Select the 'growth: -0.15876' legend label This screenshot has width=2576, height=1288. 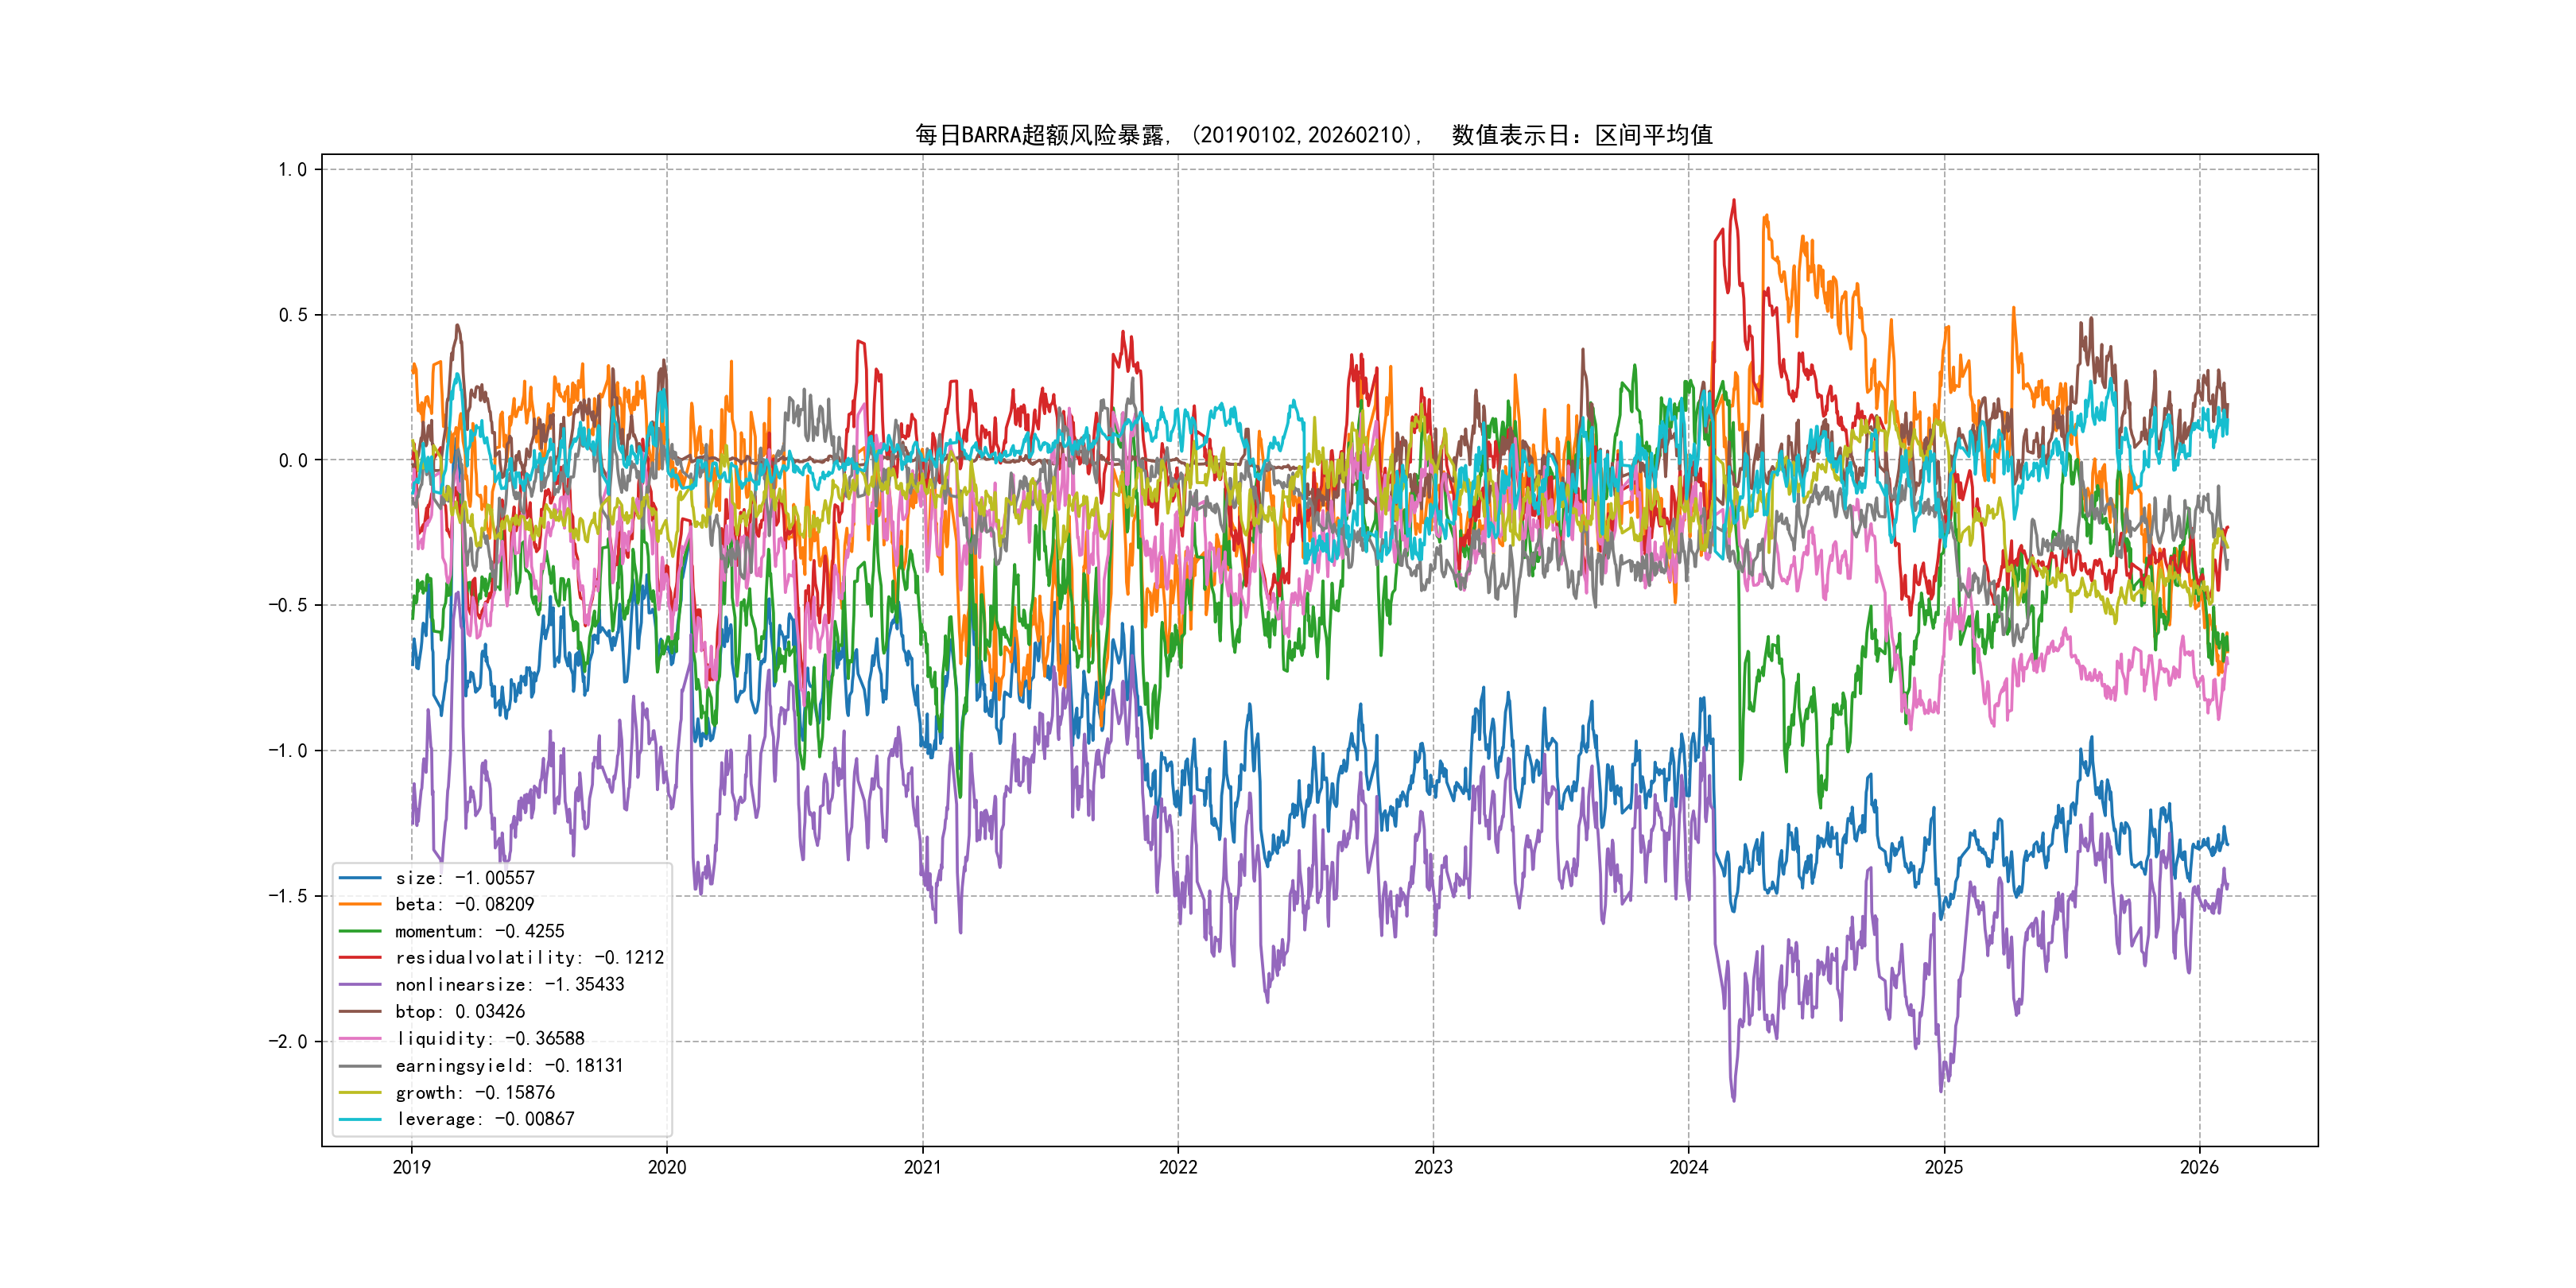pyautogui.click(x=475, y=1093)
